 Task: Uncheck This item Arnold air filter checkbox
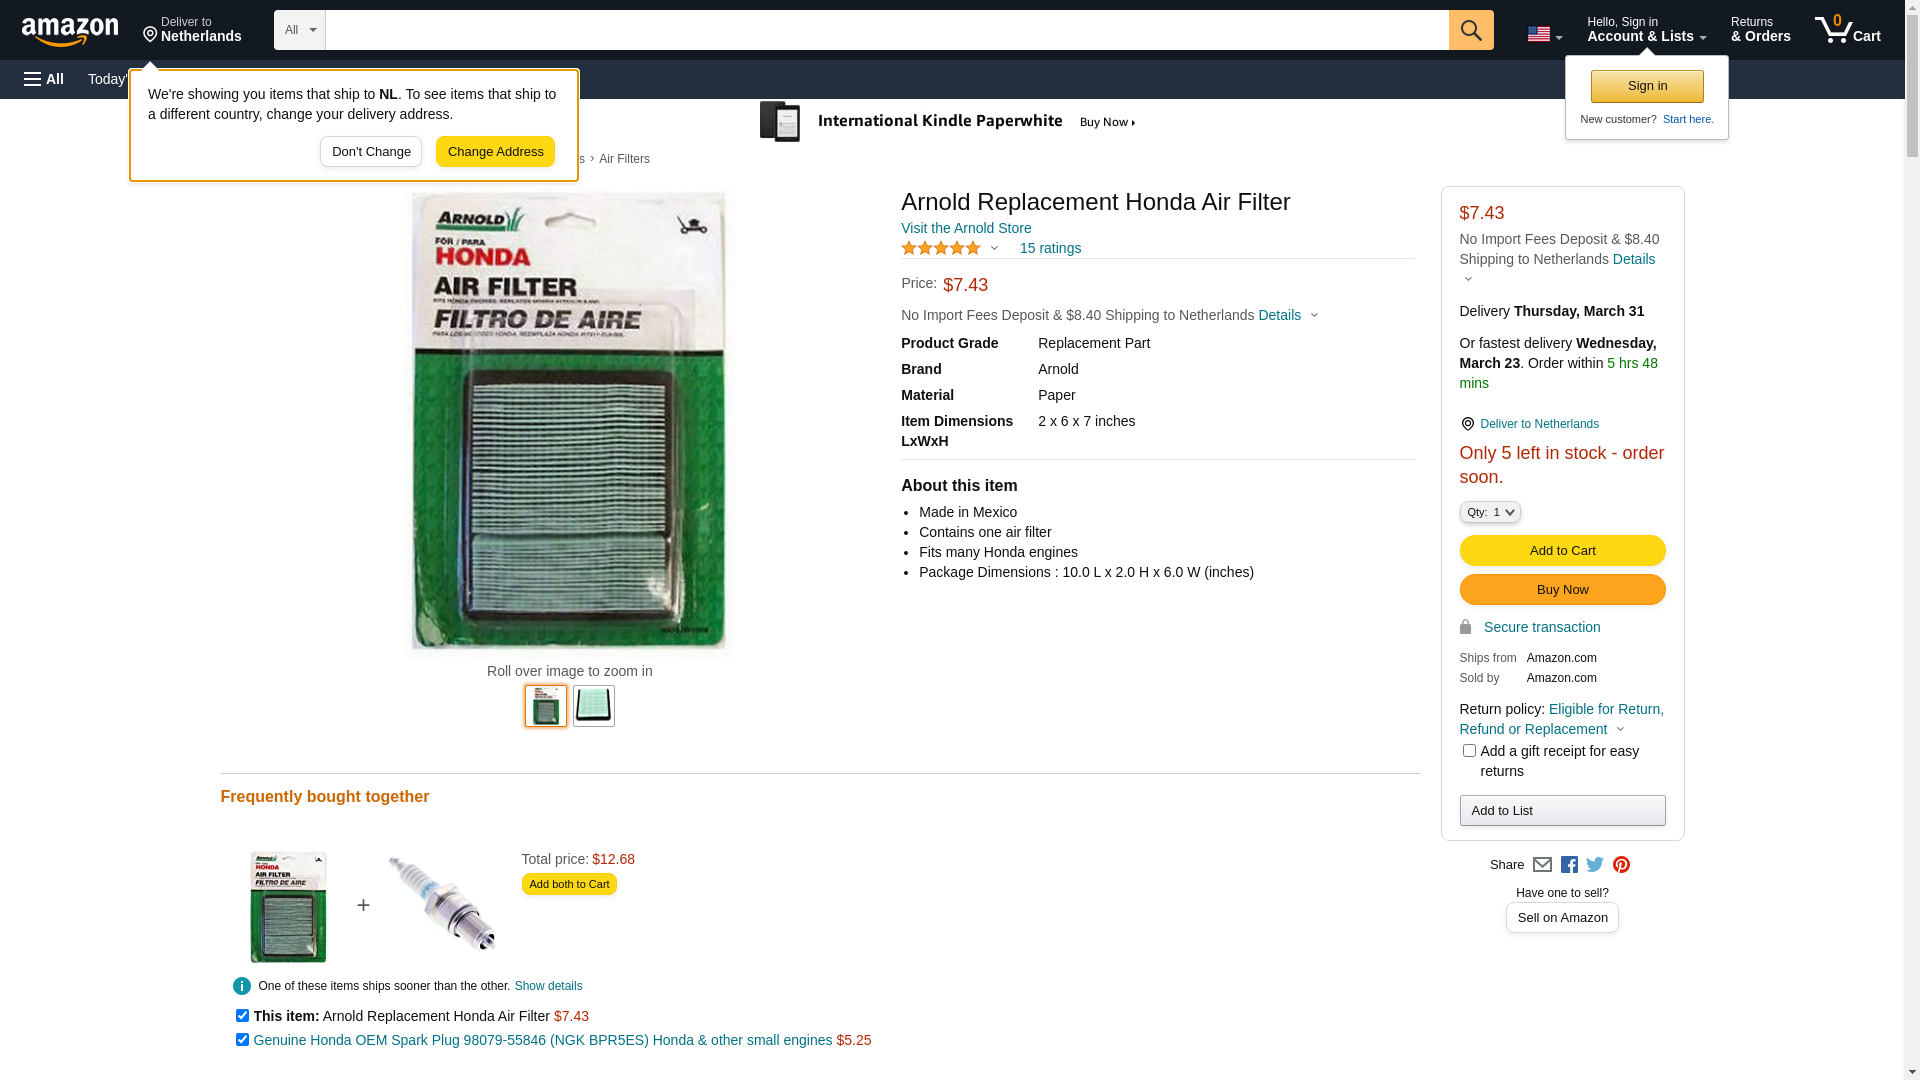tap(242, 1016)
